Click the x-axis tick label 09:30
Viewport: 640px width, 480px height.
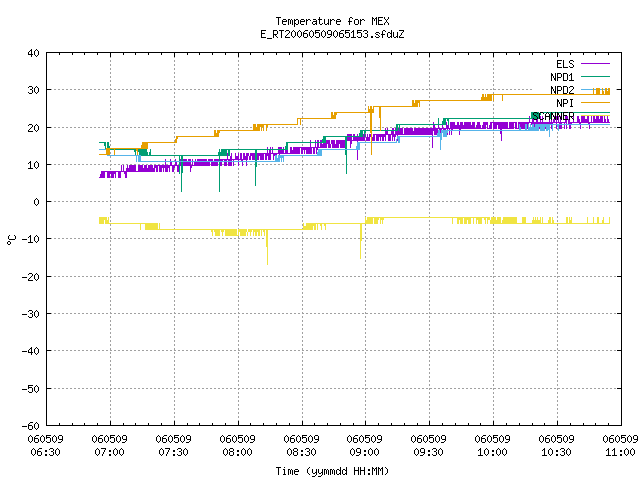tap(429, 452)
